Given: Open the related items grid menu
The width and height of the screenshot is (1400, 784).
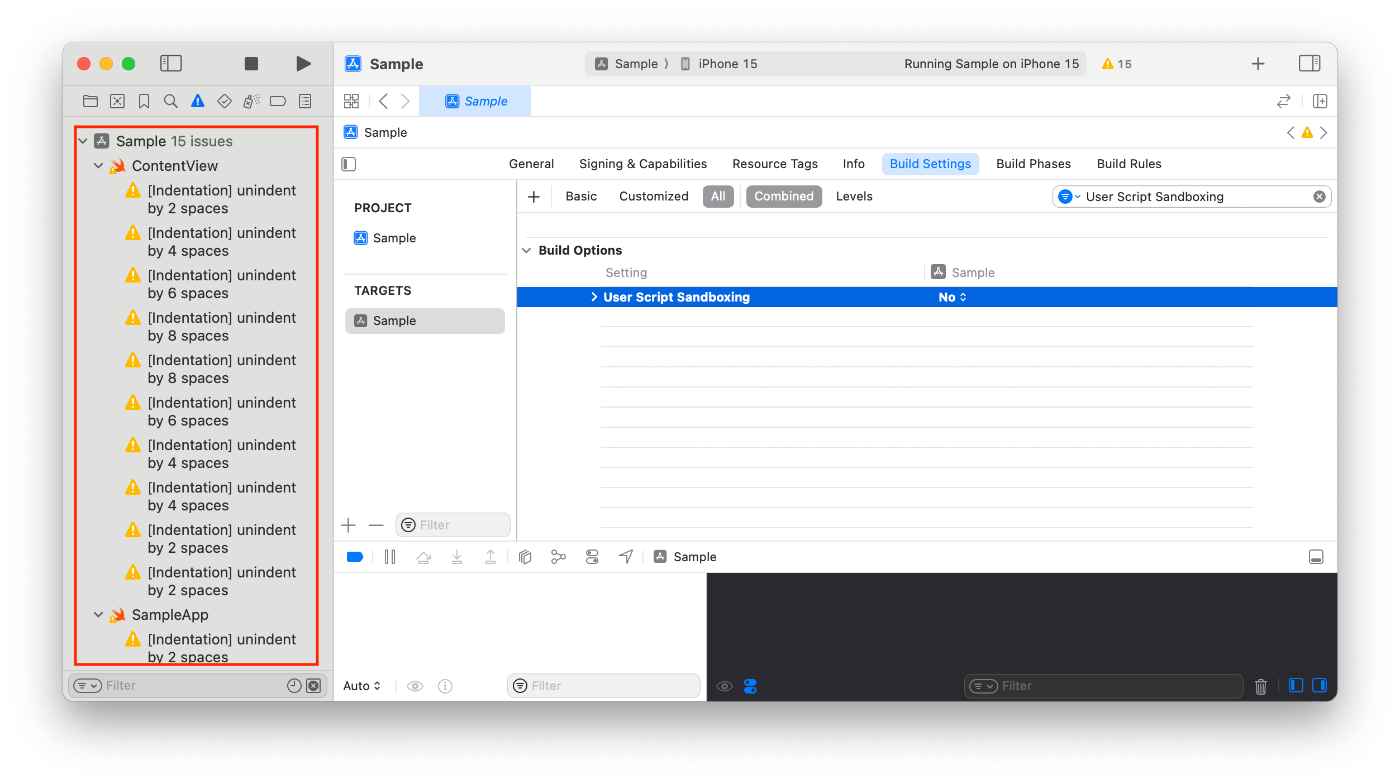Looking at the screenshot, I should tap(351, 101).
